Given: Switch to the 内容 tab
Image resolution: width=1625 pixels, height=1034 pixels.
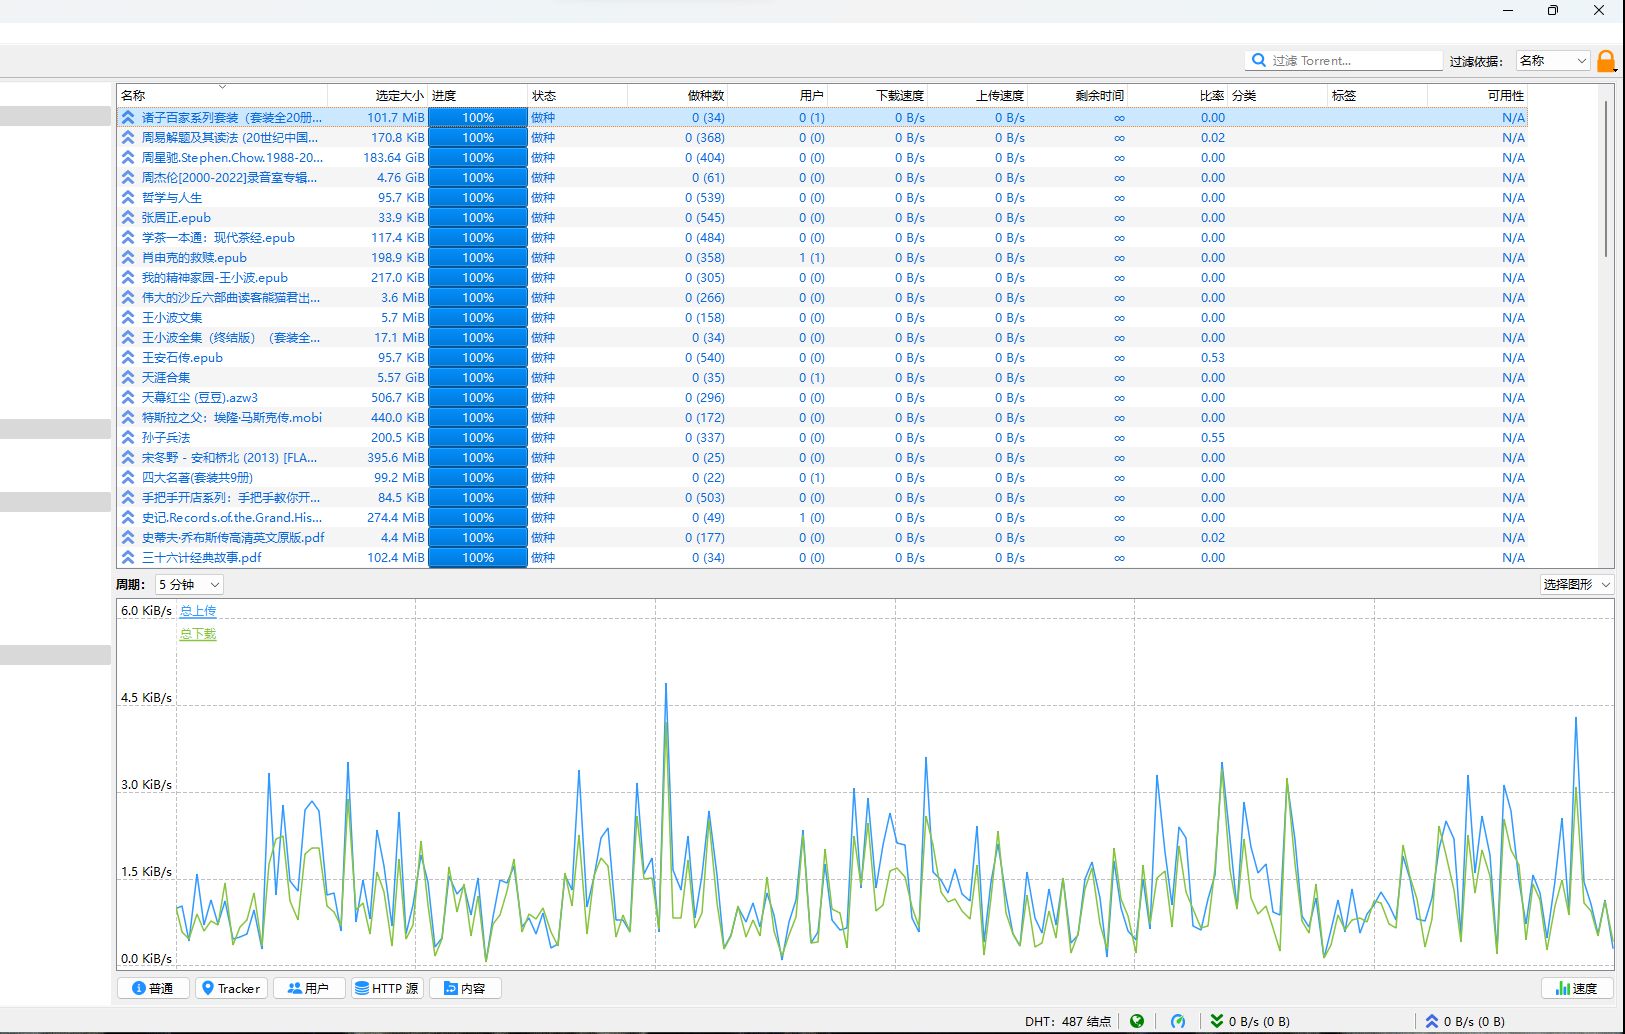Looking at the screenshot, I should click(465, 988).
